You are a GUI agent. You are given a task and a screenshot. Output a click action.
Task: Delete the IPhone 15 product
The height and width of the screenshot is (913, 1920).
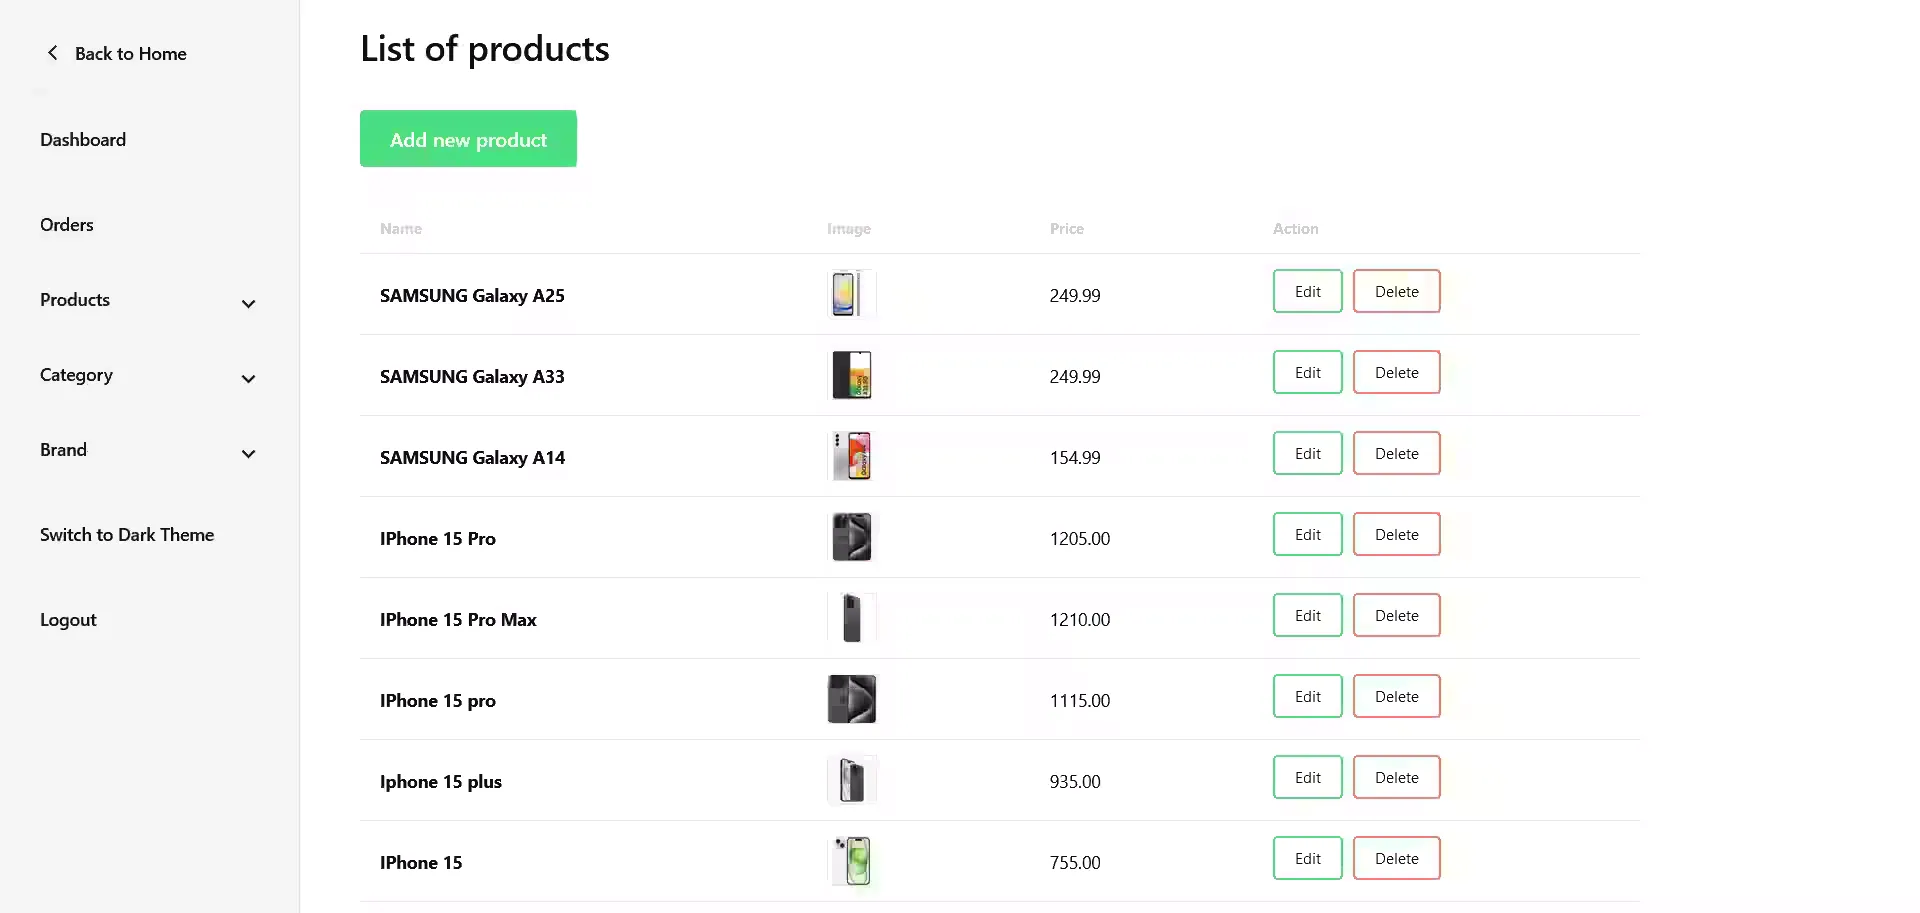coord(1396,858)
